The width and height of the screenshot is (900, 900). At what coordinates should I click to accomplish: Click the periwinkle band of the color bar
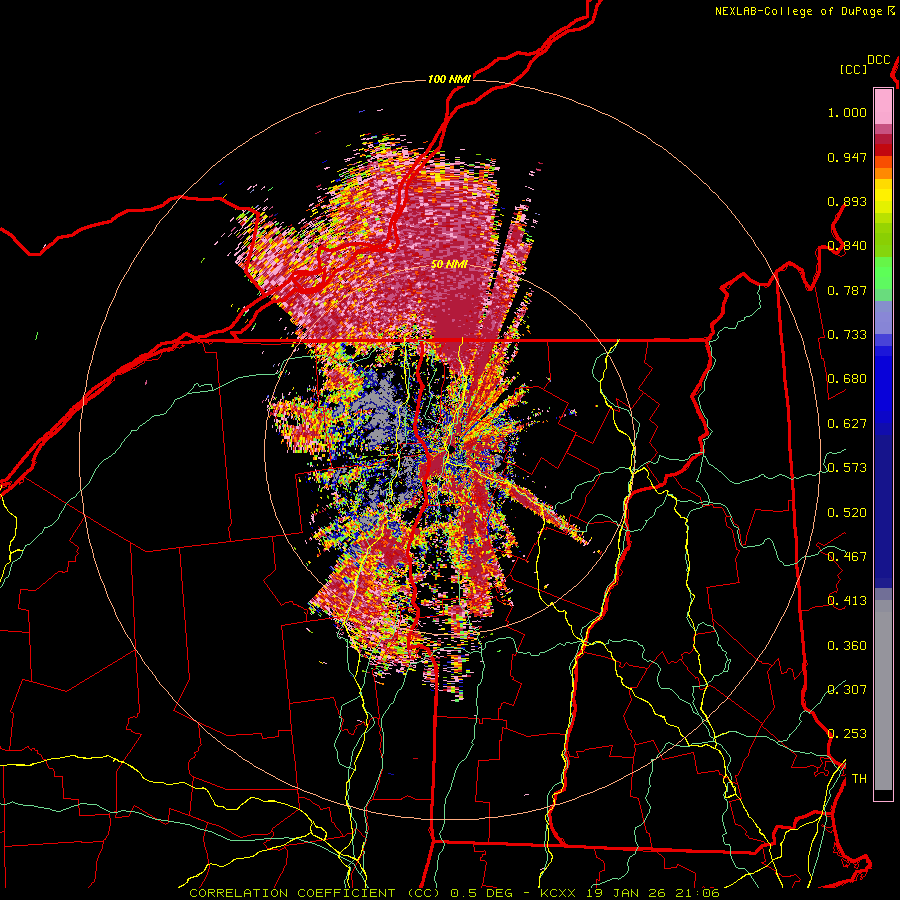pyautogui.click(x=883, y=317)
